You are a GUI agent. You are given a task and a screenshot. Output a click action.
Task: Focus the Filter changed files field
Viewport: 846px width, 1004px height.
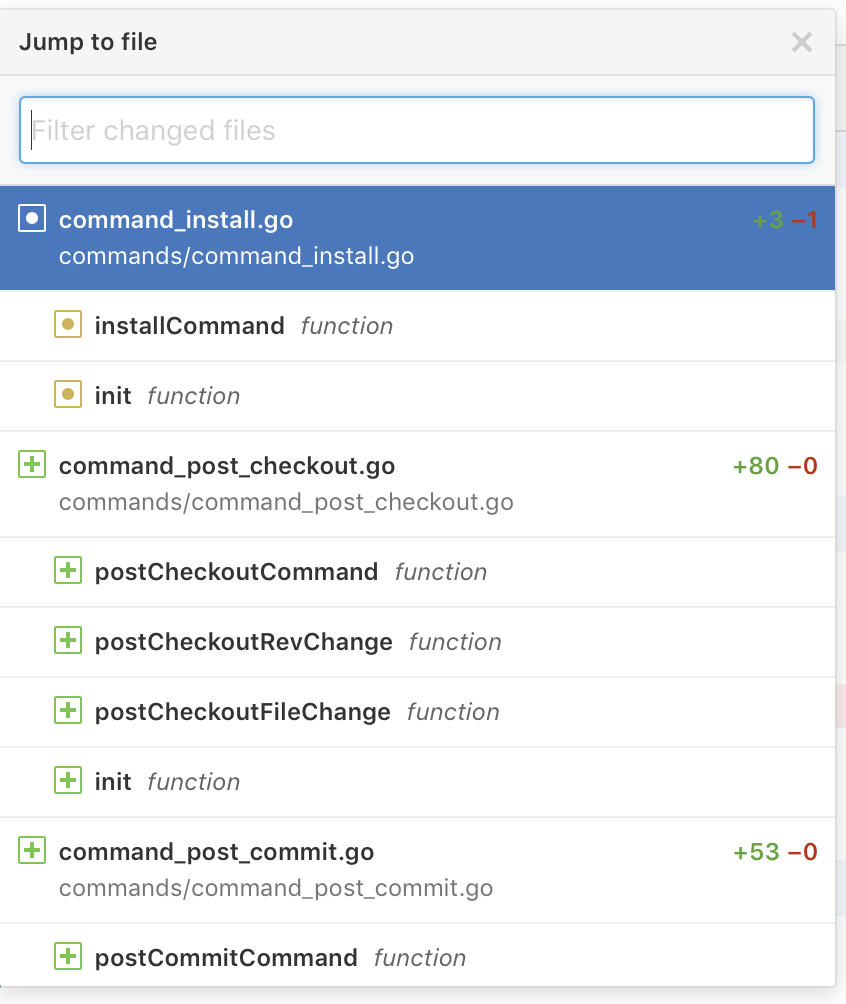(x=416, y=130)
